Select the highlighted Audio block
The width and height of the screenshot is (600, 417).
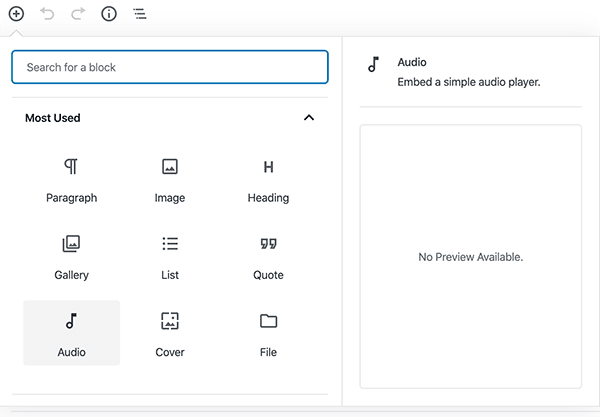point(72,333)
